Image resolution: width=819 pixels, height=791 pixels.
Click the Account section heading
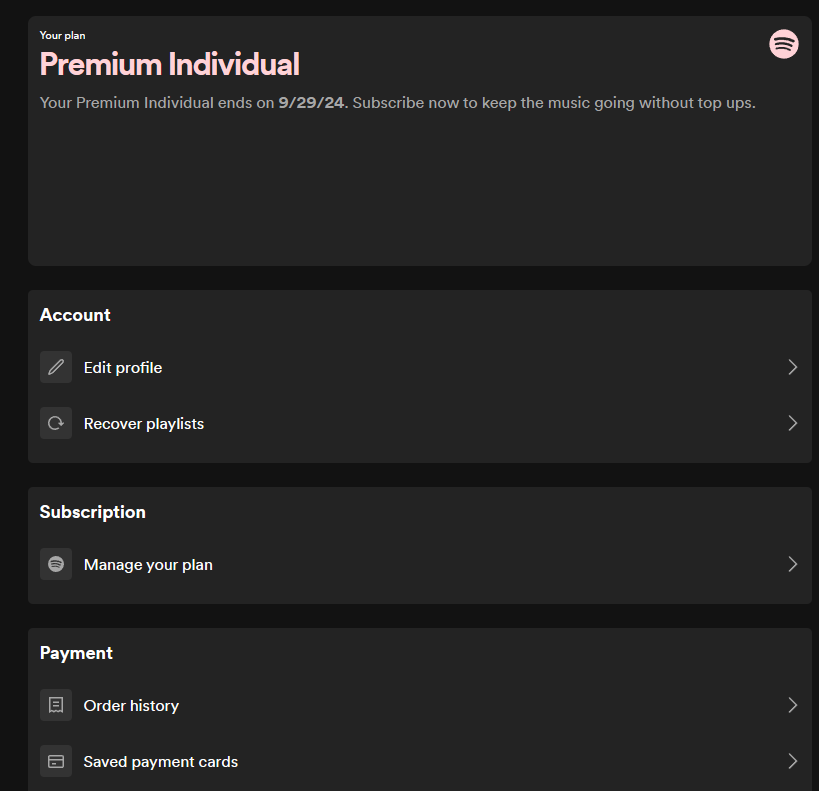click(x=75, y=315)
